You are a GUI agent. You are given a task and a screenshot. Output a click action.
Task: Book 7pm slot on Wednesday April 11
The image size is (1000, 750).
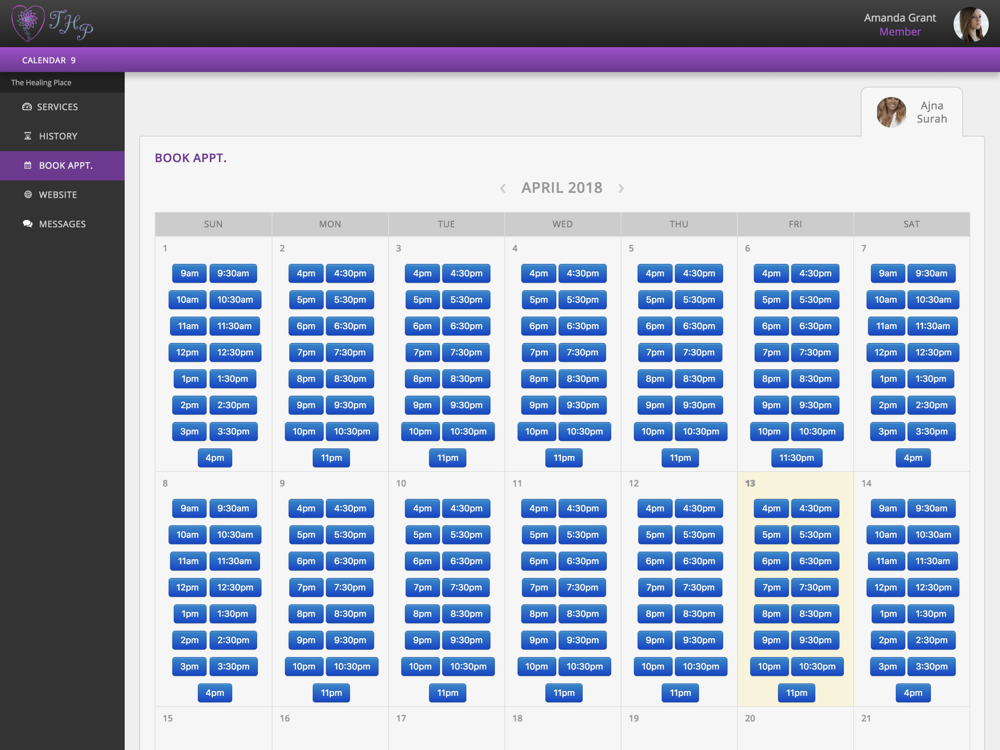pos(539,587)
